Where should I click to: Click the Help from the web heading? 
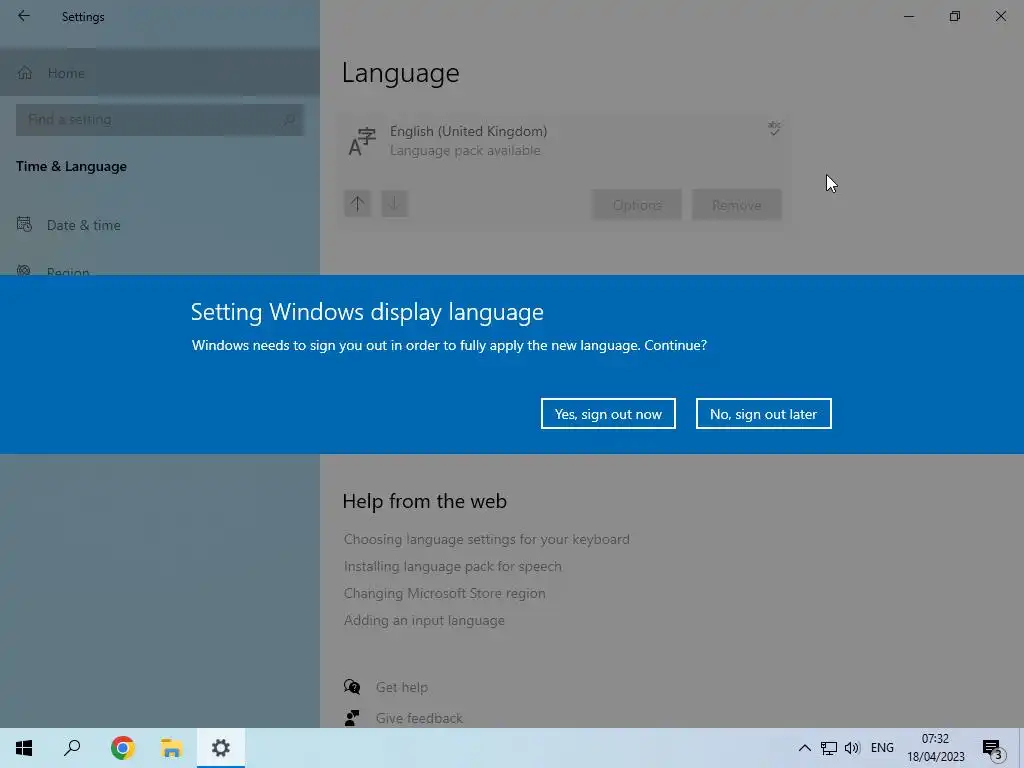click(424, 501)
